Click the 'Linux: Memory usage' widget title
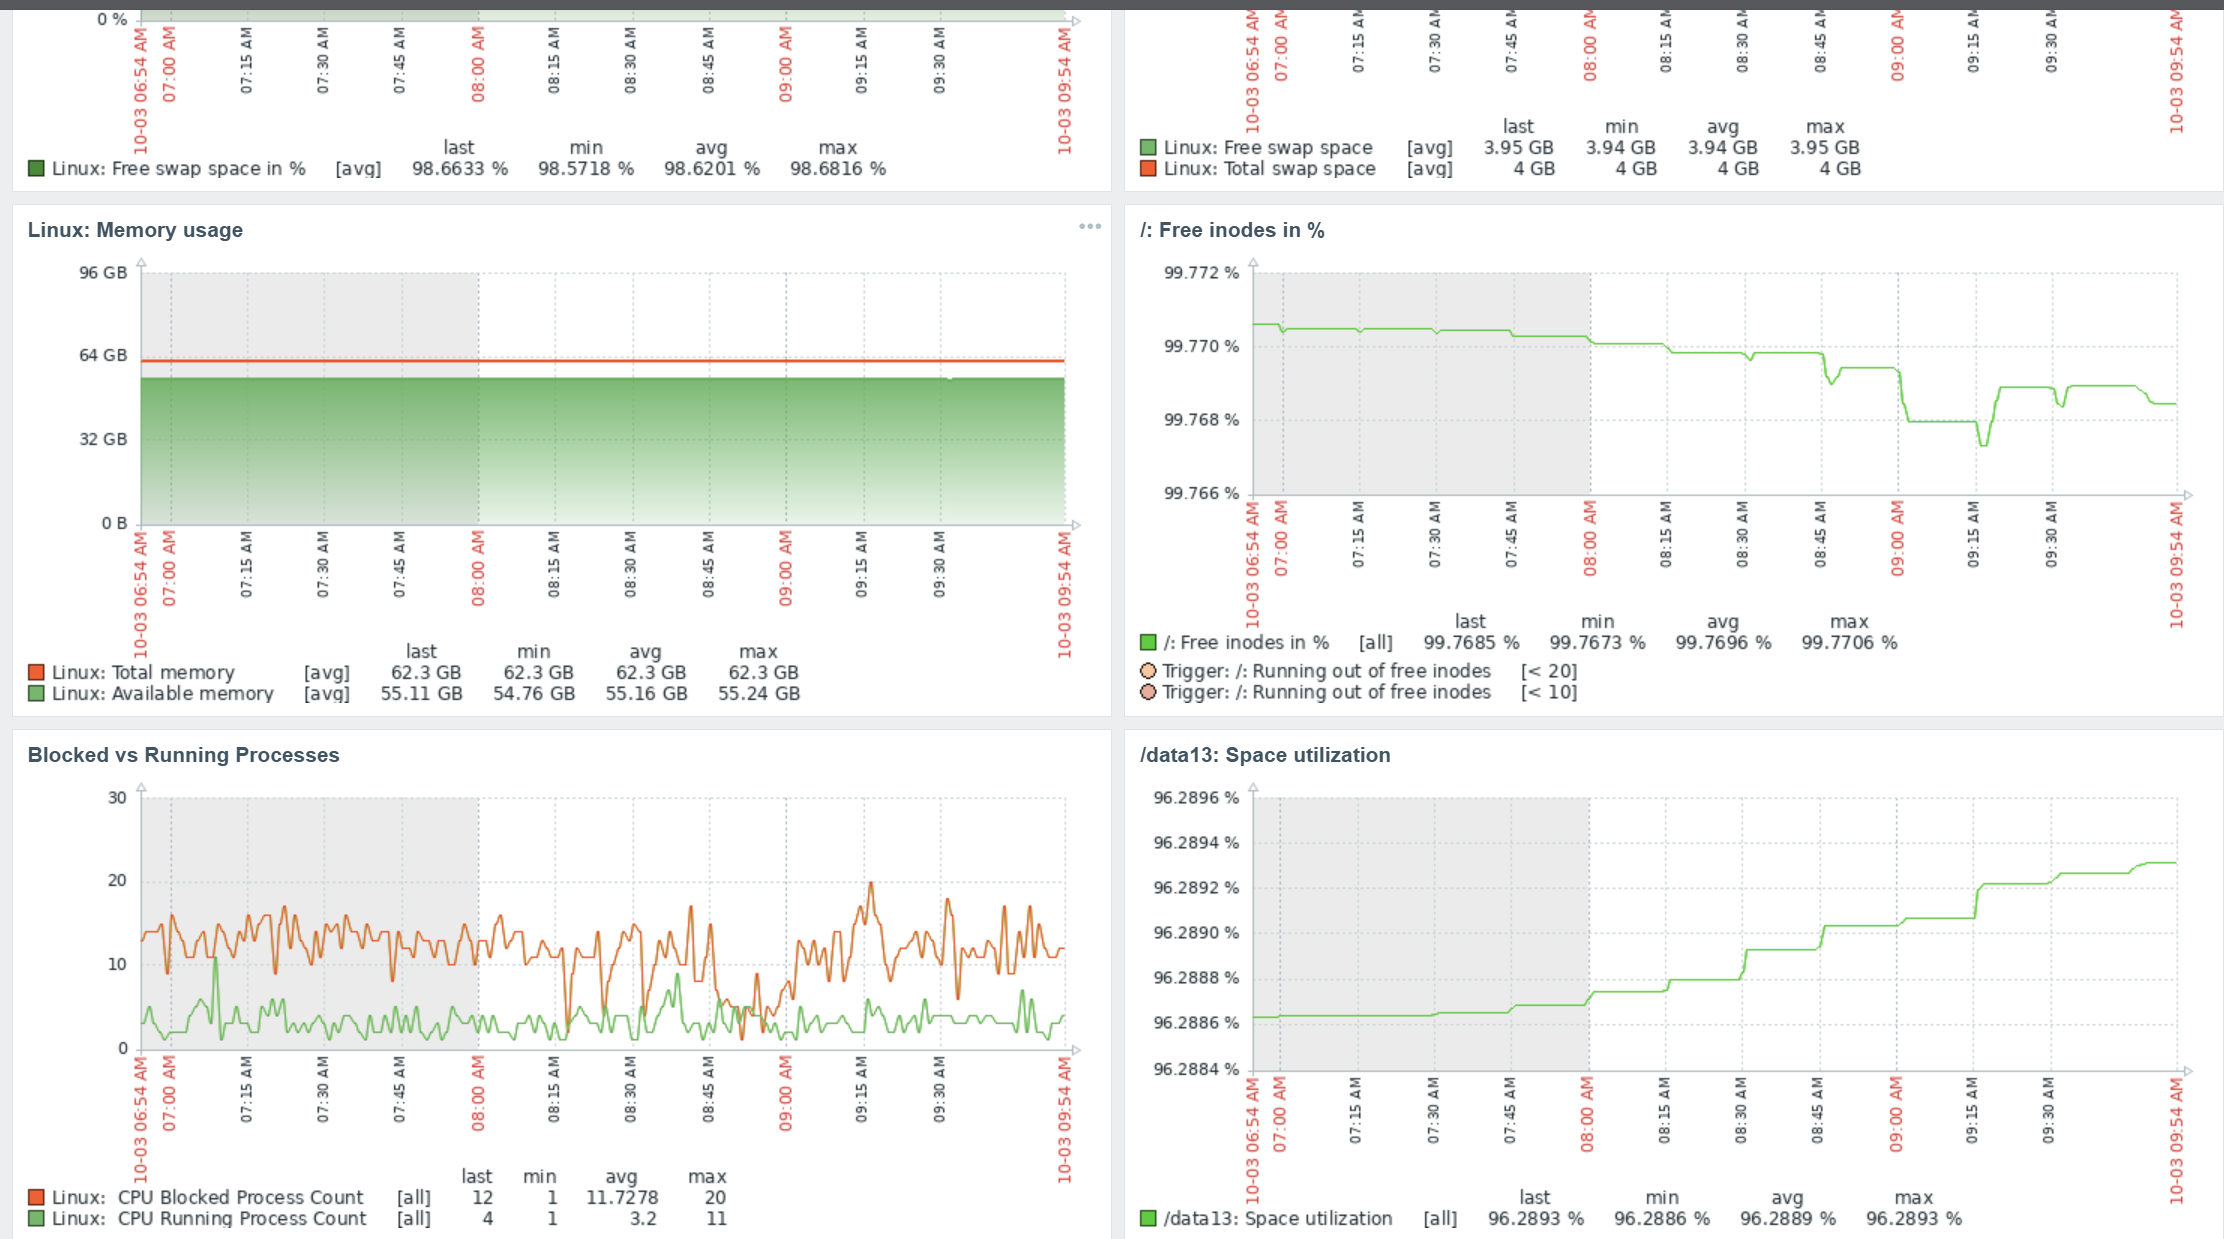Viewport: 2224px width, 1239px height. tap(135, 230)
